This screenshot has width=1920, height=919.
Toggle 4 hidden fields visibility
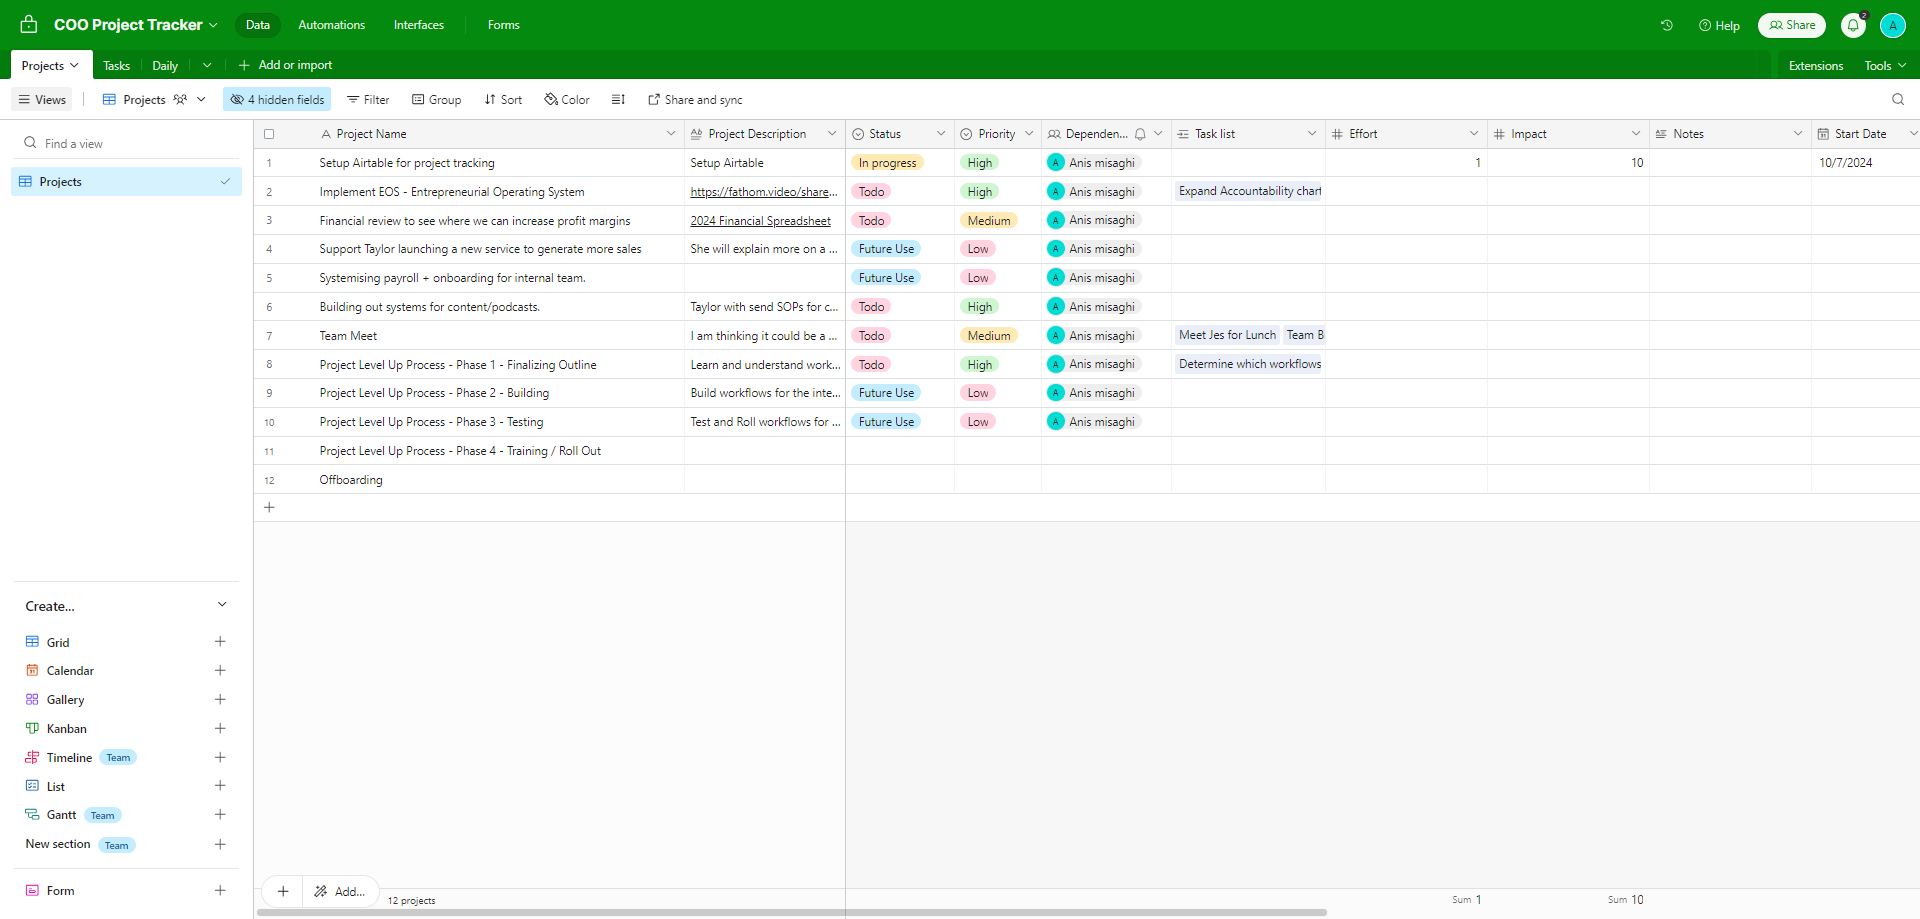[277, 99]
